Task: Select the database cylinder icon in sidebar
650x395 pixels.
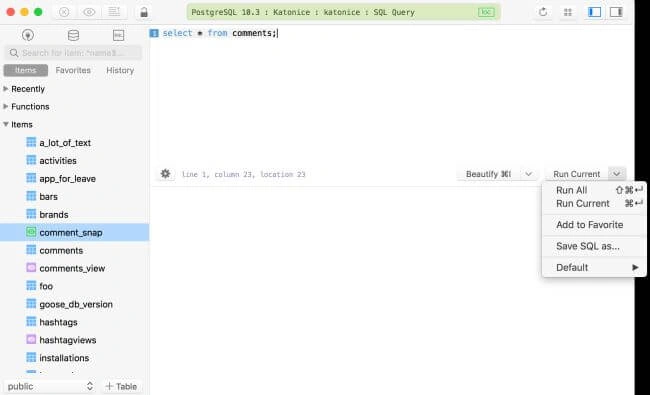Action: [x=73, y=35]
